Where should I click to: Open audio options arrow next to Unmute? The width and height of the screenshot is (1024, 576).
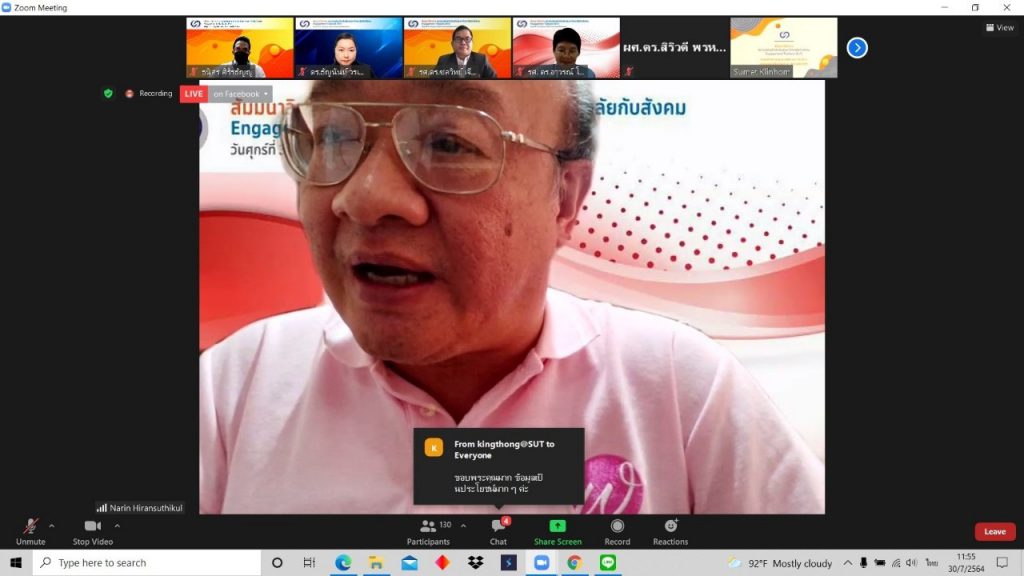[52, 526]
